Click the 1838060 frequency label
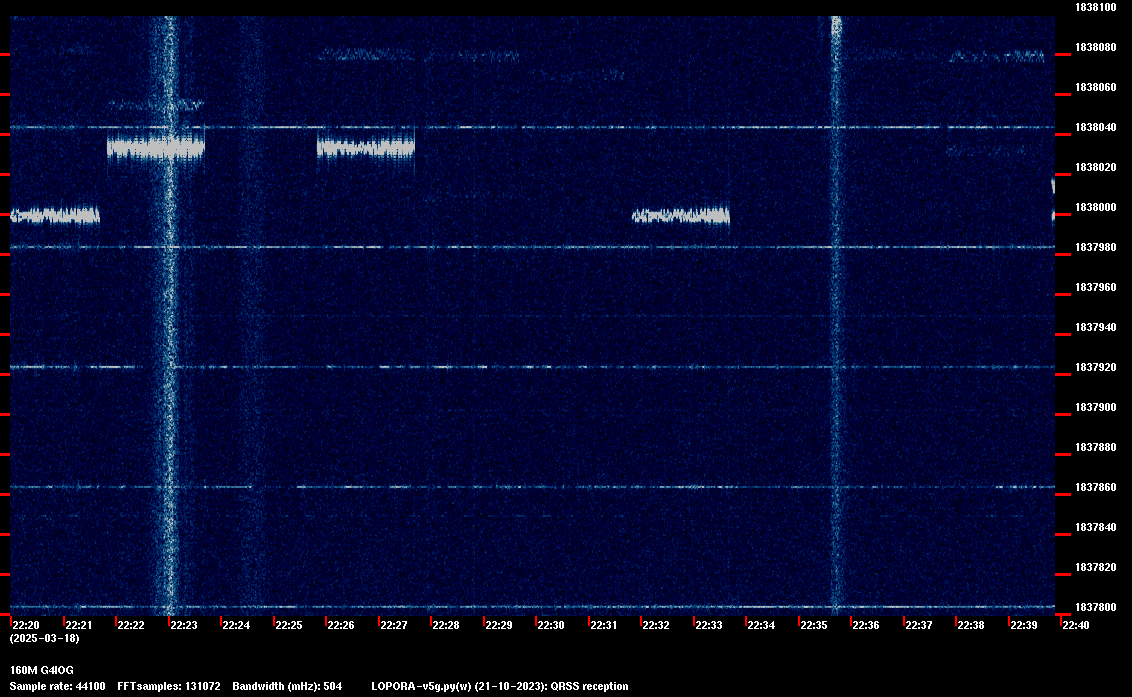Screen dimensions: 1132x697 [1096, 87]
